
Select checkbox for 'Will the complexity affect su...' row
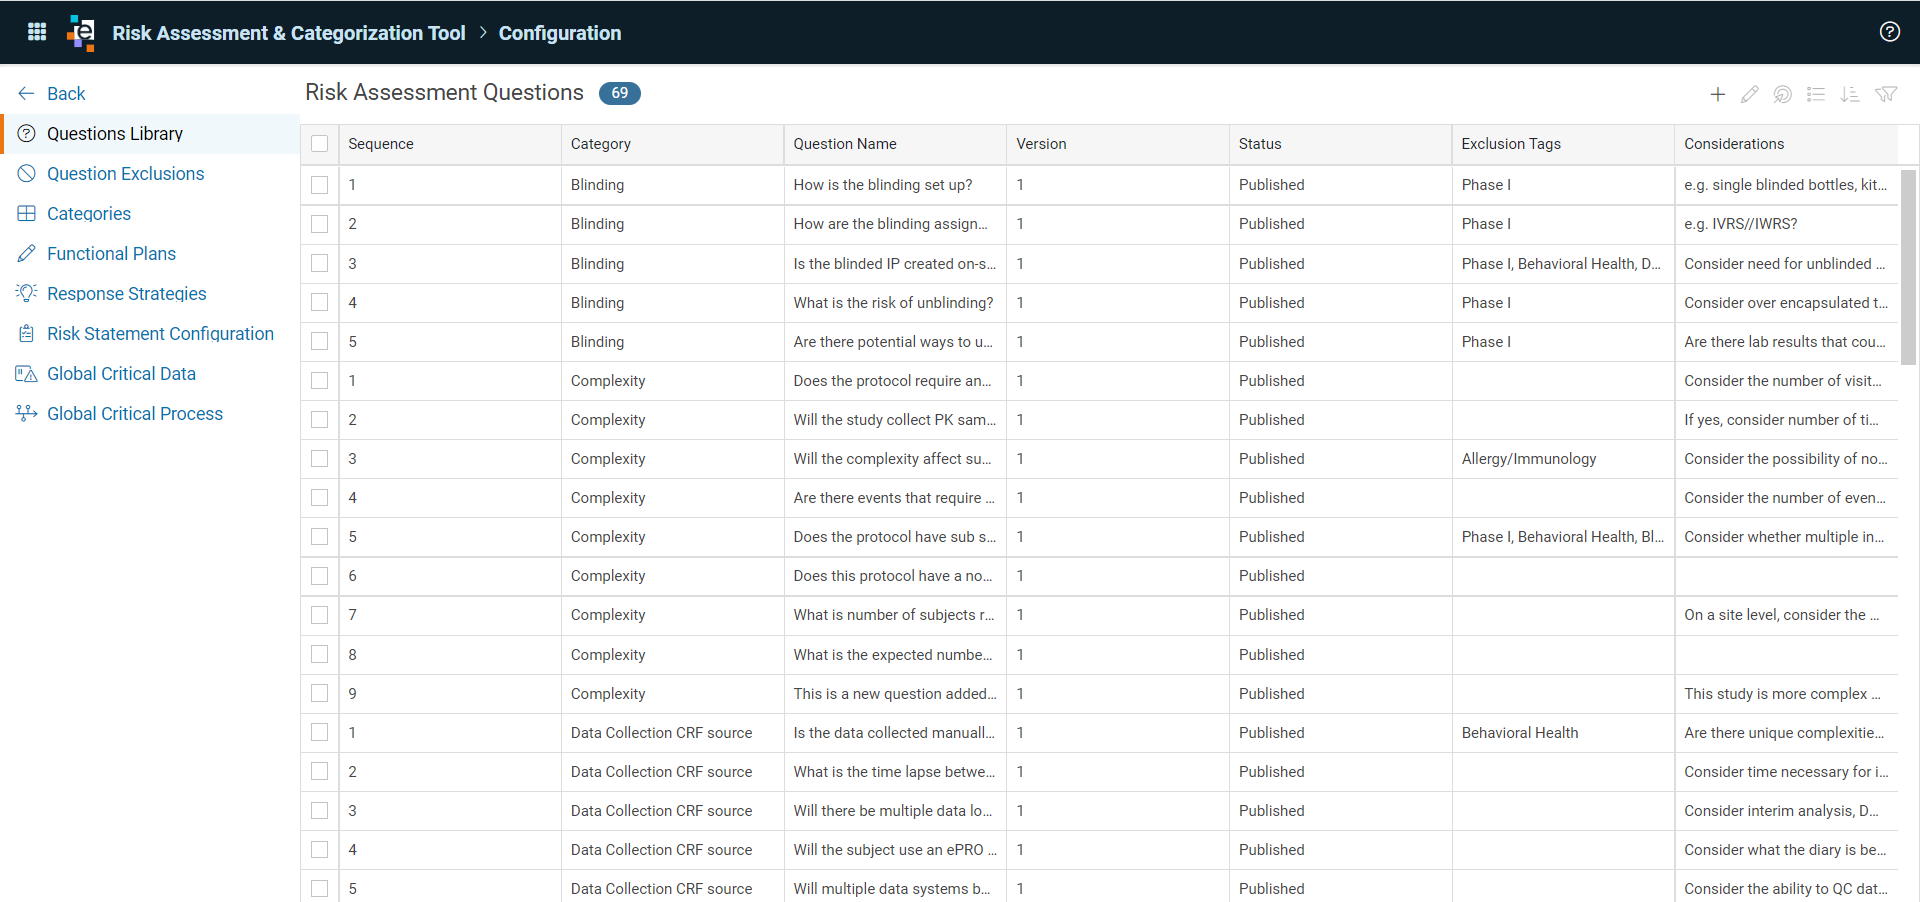pyautogui.click(x=319, y=459)
